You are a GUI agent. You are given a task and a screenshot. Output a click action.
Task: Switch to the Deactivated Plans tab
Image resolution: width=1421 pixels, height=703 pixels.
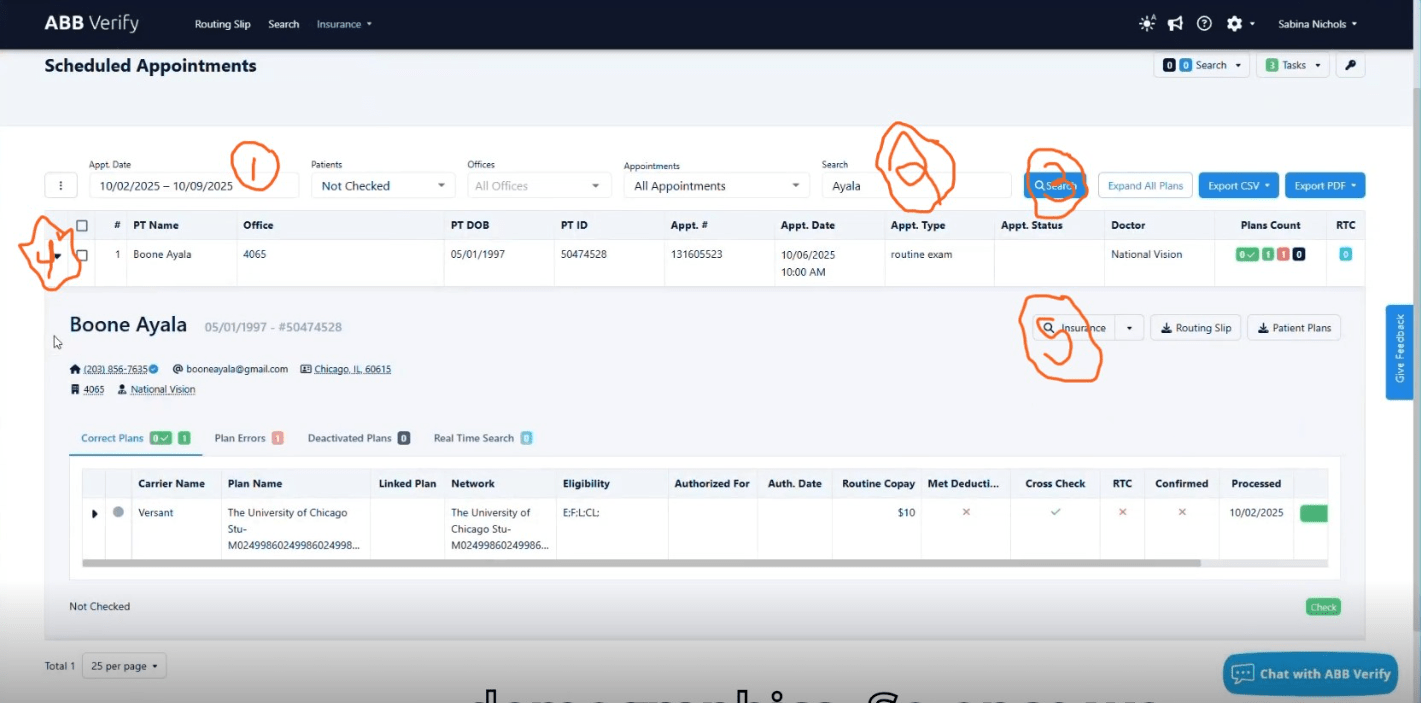[x=359, y=438]
